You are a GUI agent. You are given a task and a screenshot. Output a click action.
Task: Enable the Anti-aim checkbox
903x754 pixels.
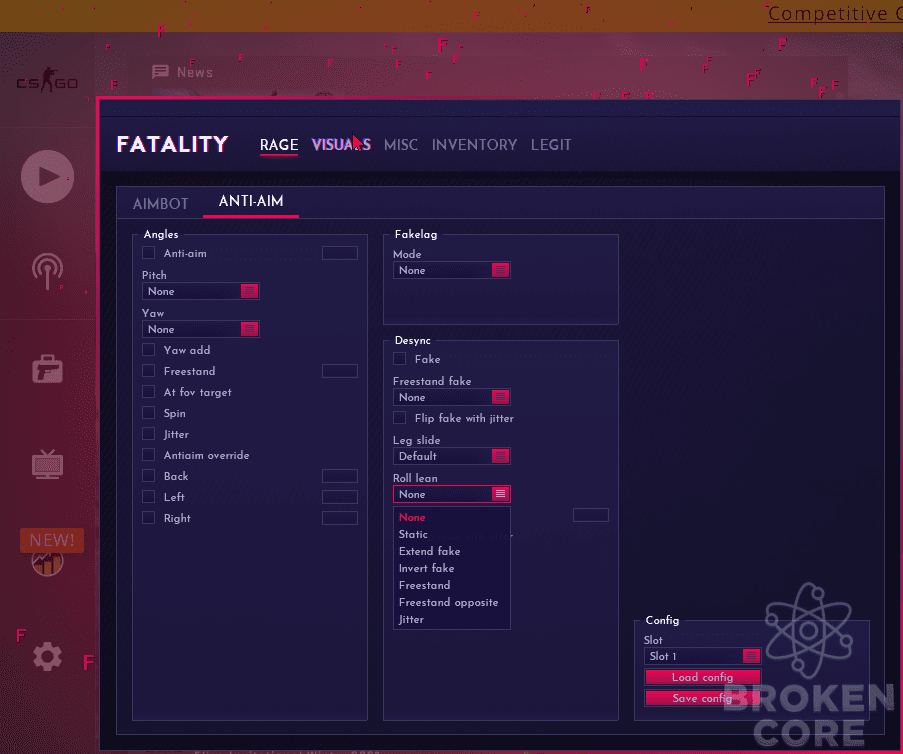pyautogui.click(x=149, y=253)
